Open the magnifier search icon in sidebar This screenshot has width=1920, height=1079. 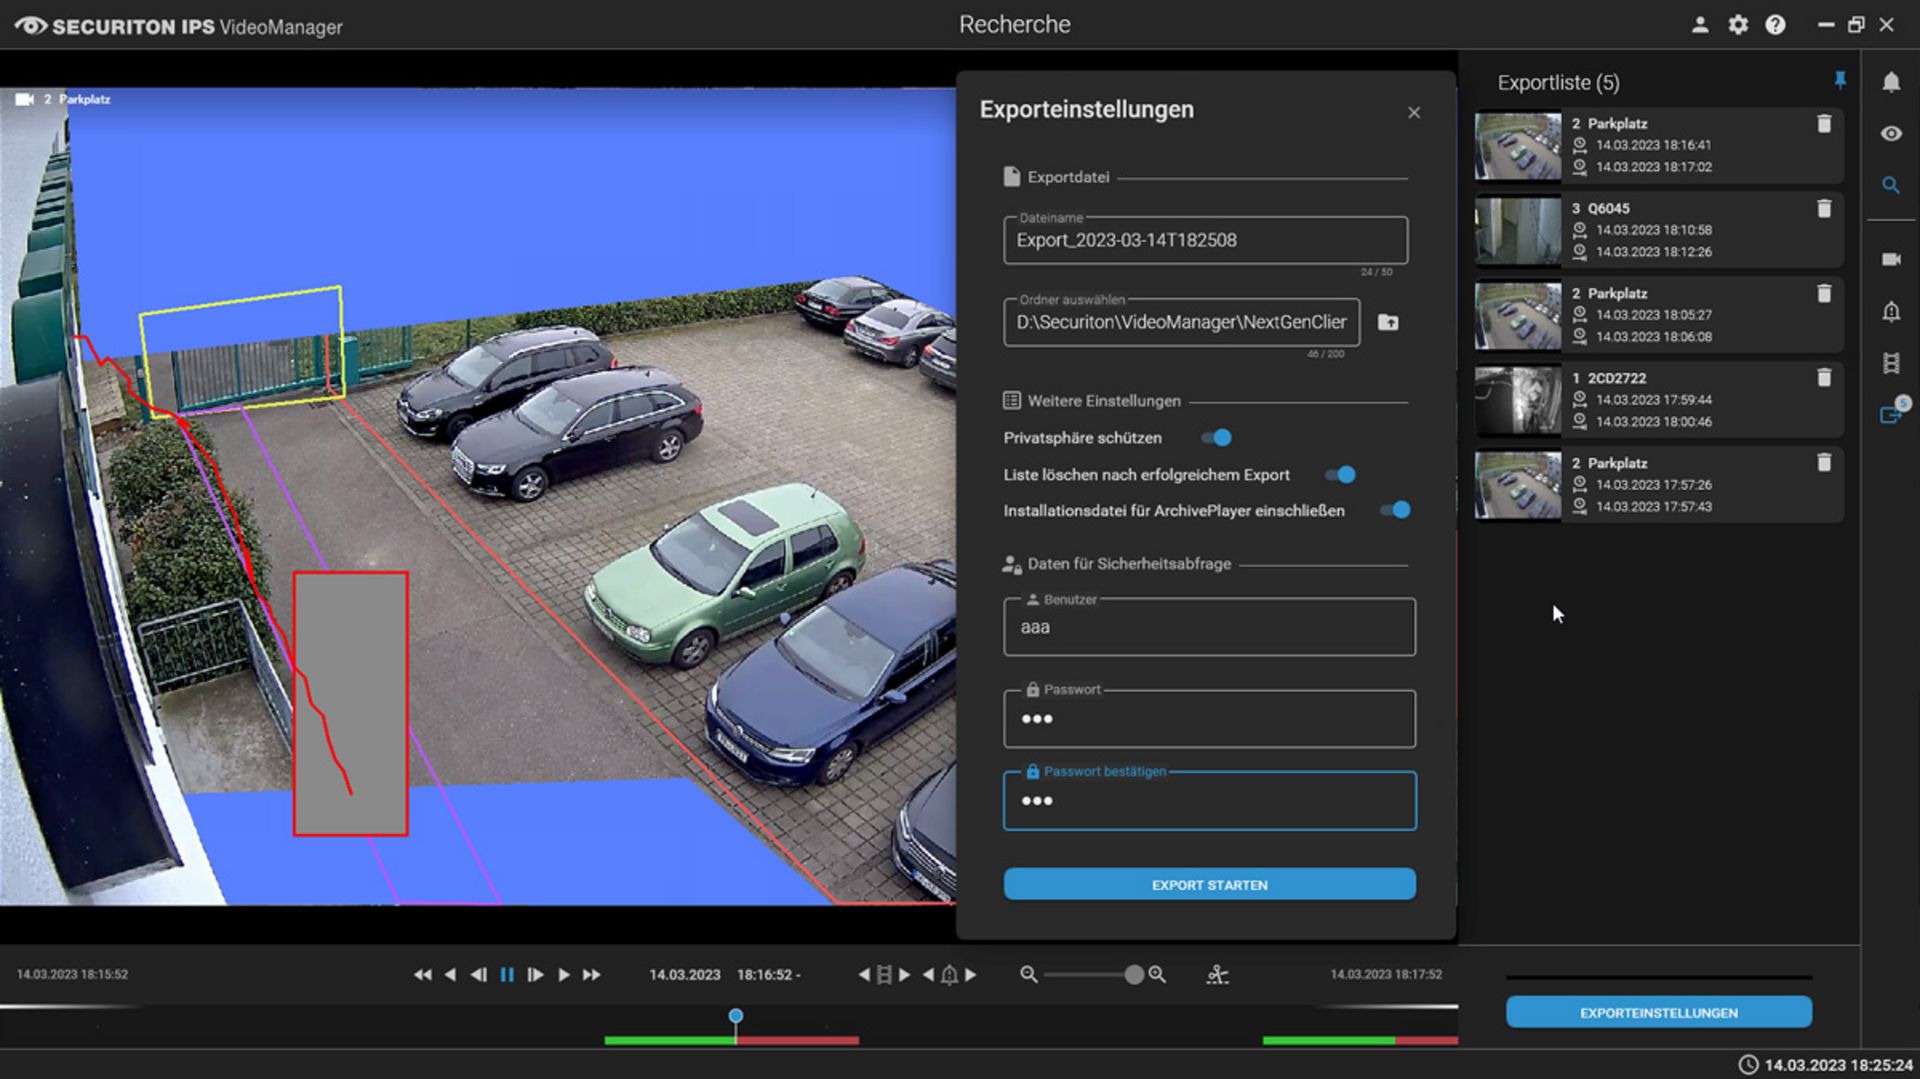pyautogui.click(x=1890, y=185)
